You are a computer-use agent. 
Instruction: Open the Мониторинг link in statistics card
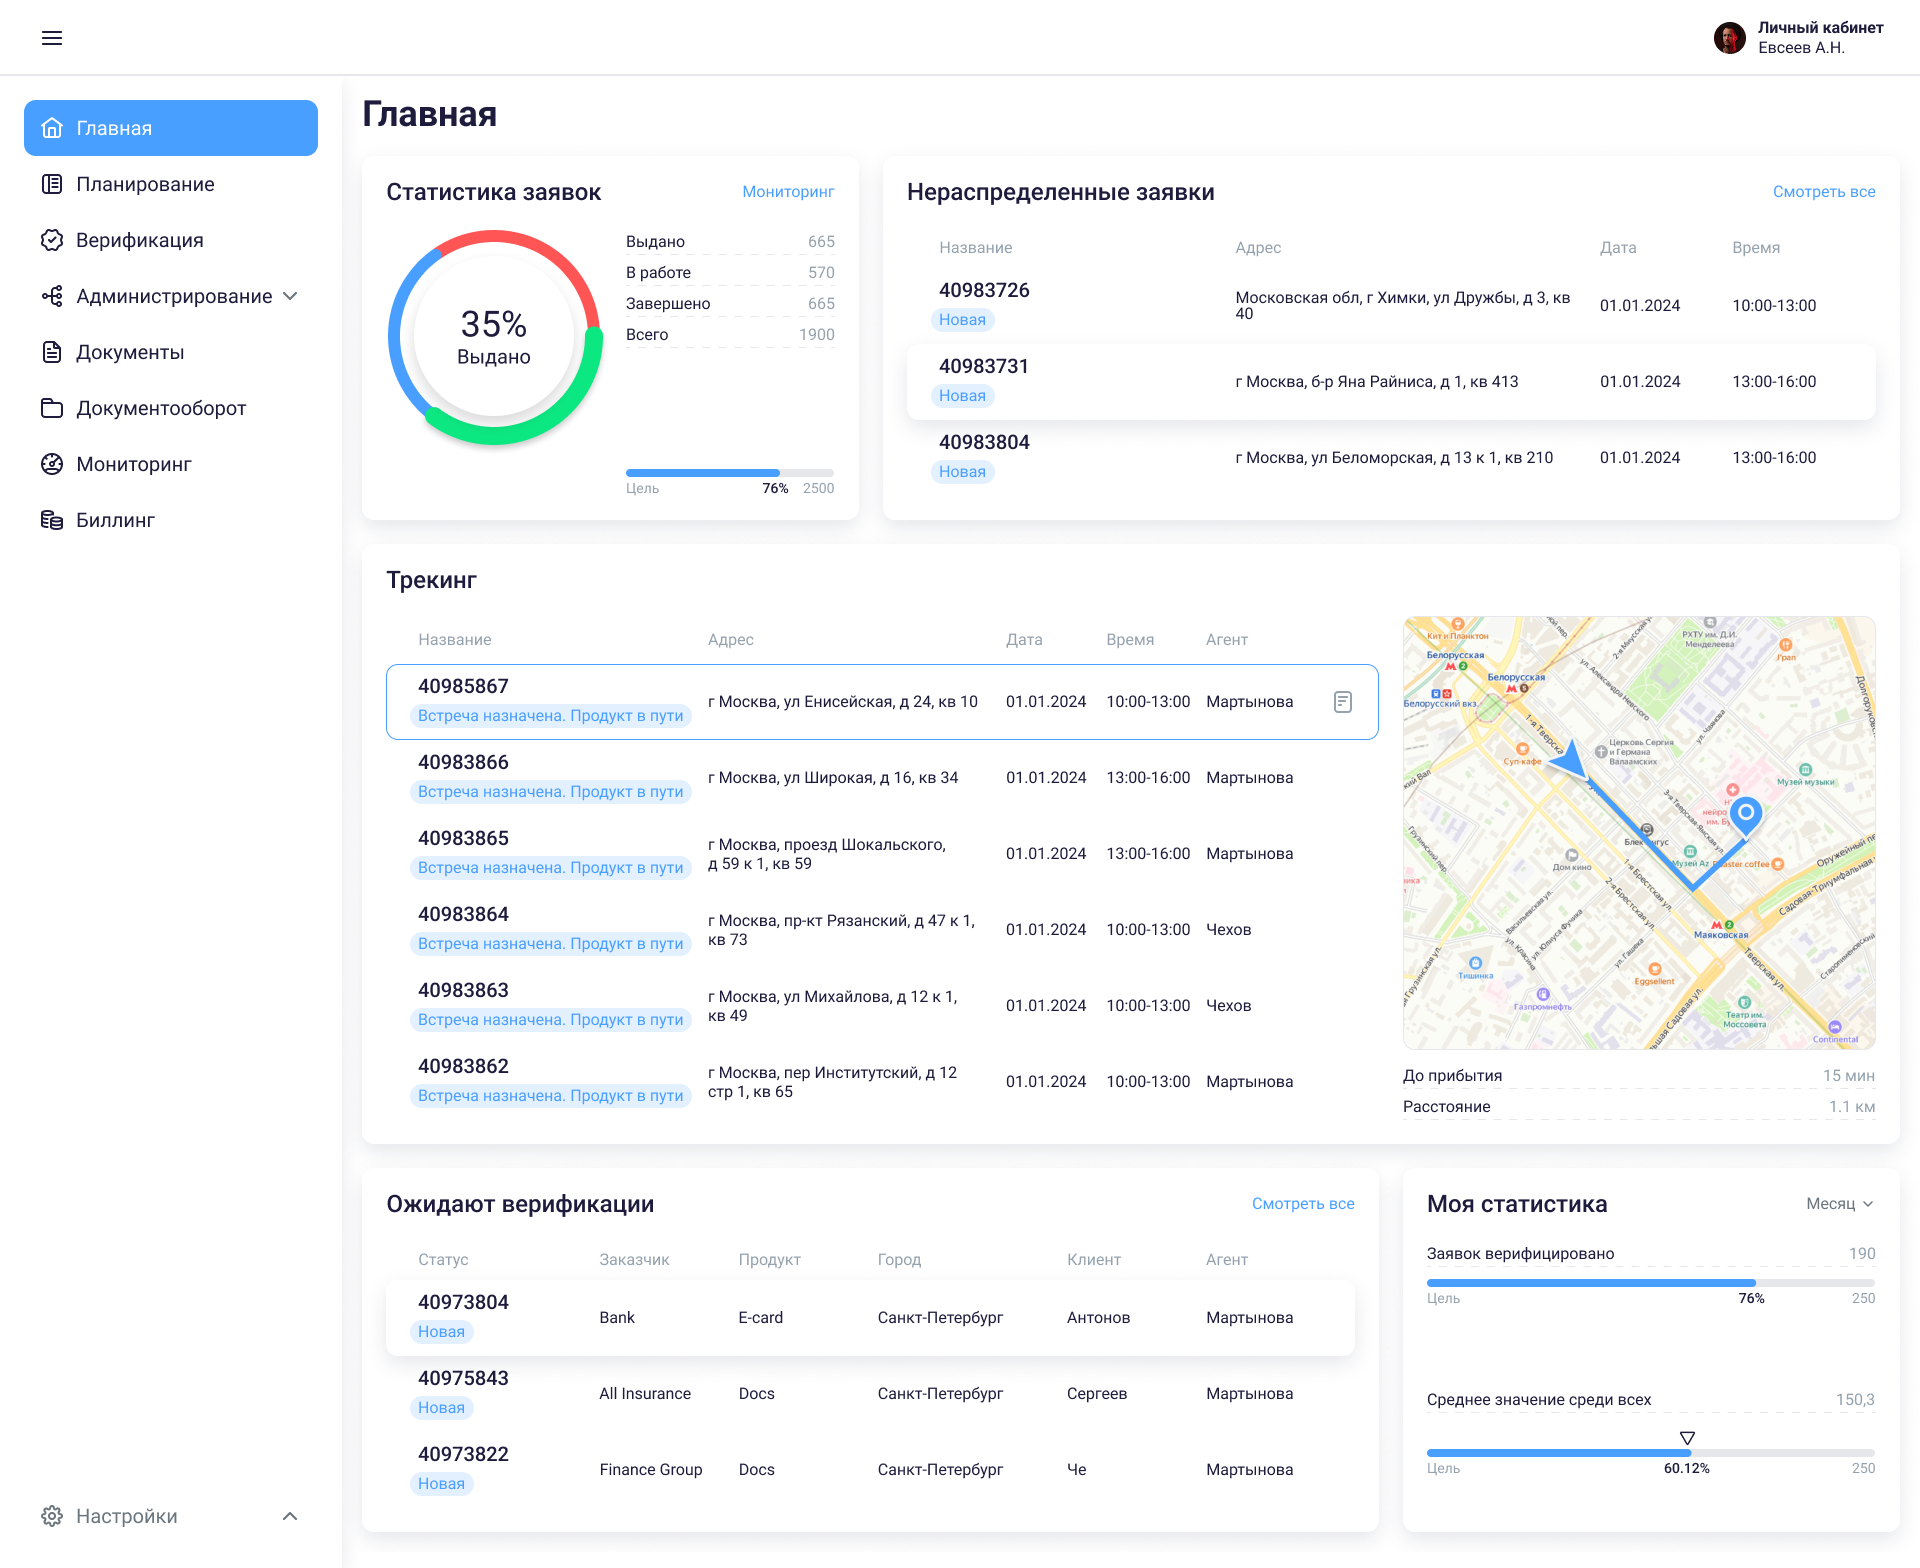(x=788, y=191)
